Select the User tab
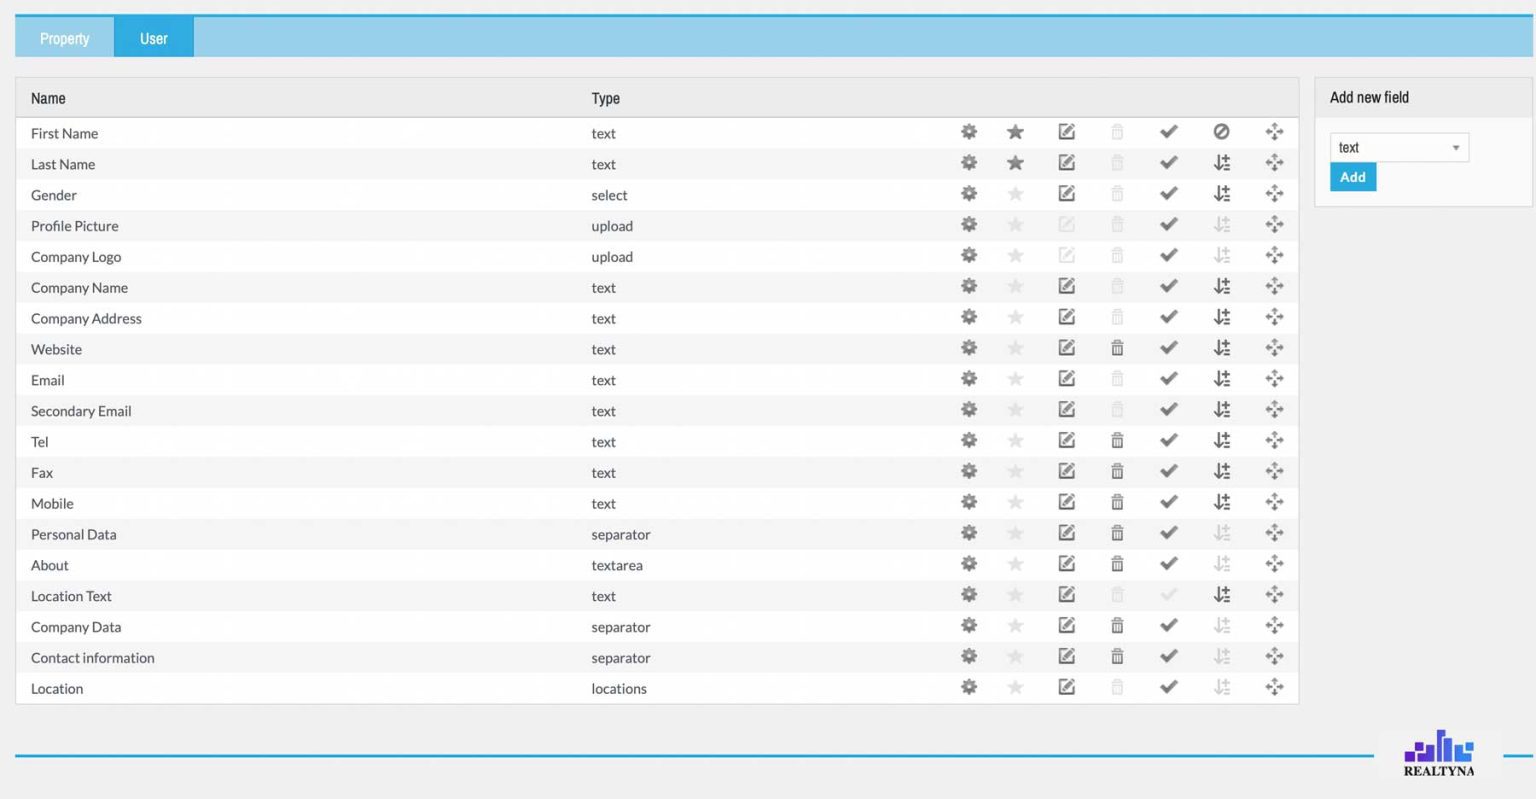1536x799 pixels. click(x=154, y=38)
